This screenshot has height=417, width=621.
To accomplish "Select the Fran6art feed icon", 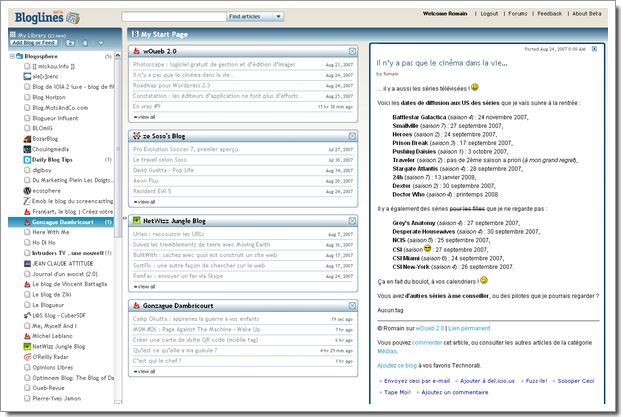I will point(27,212).
